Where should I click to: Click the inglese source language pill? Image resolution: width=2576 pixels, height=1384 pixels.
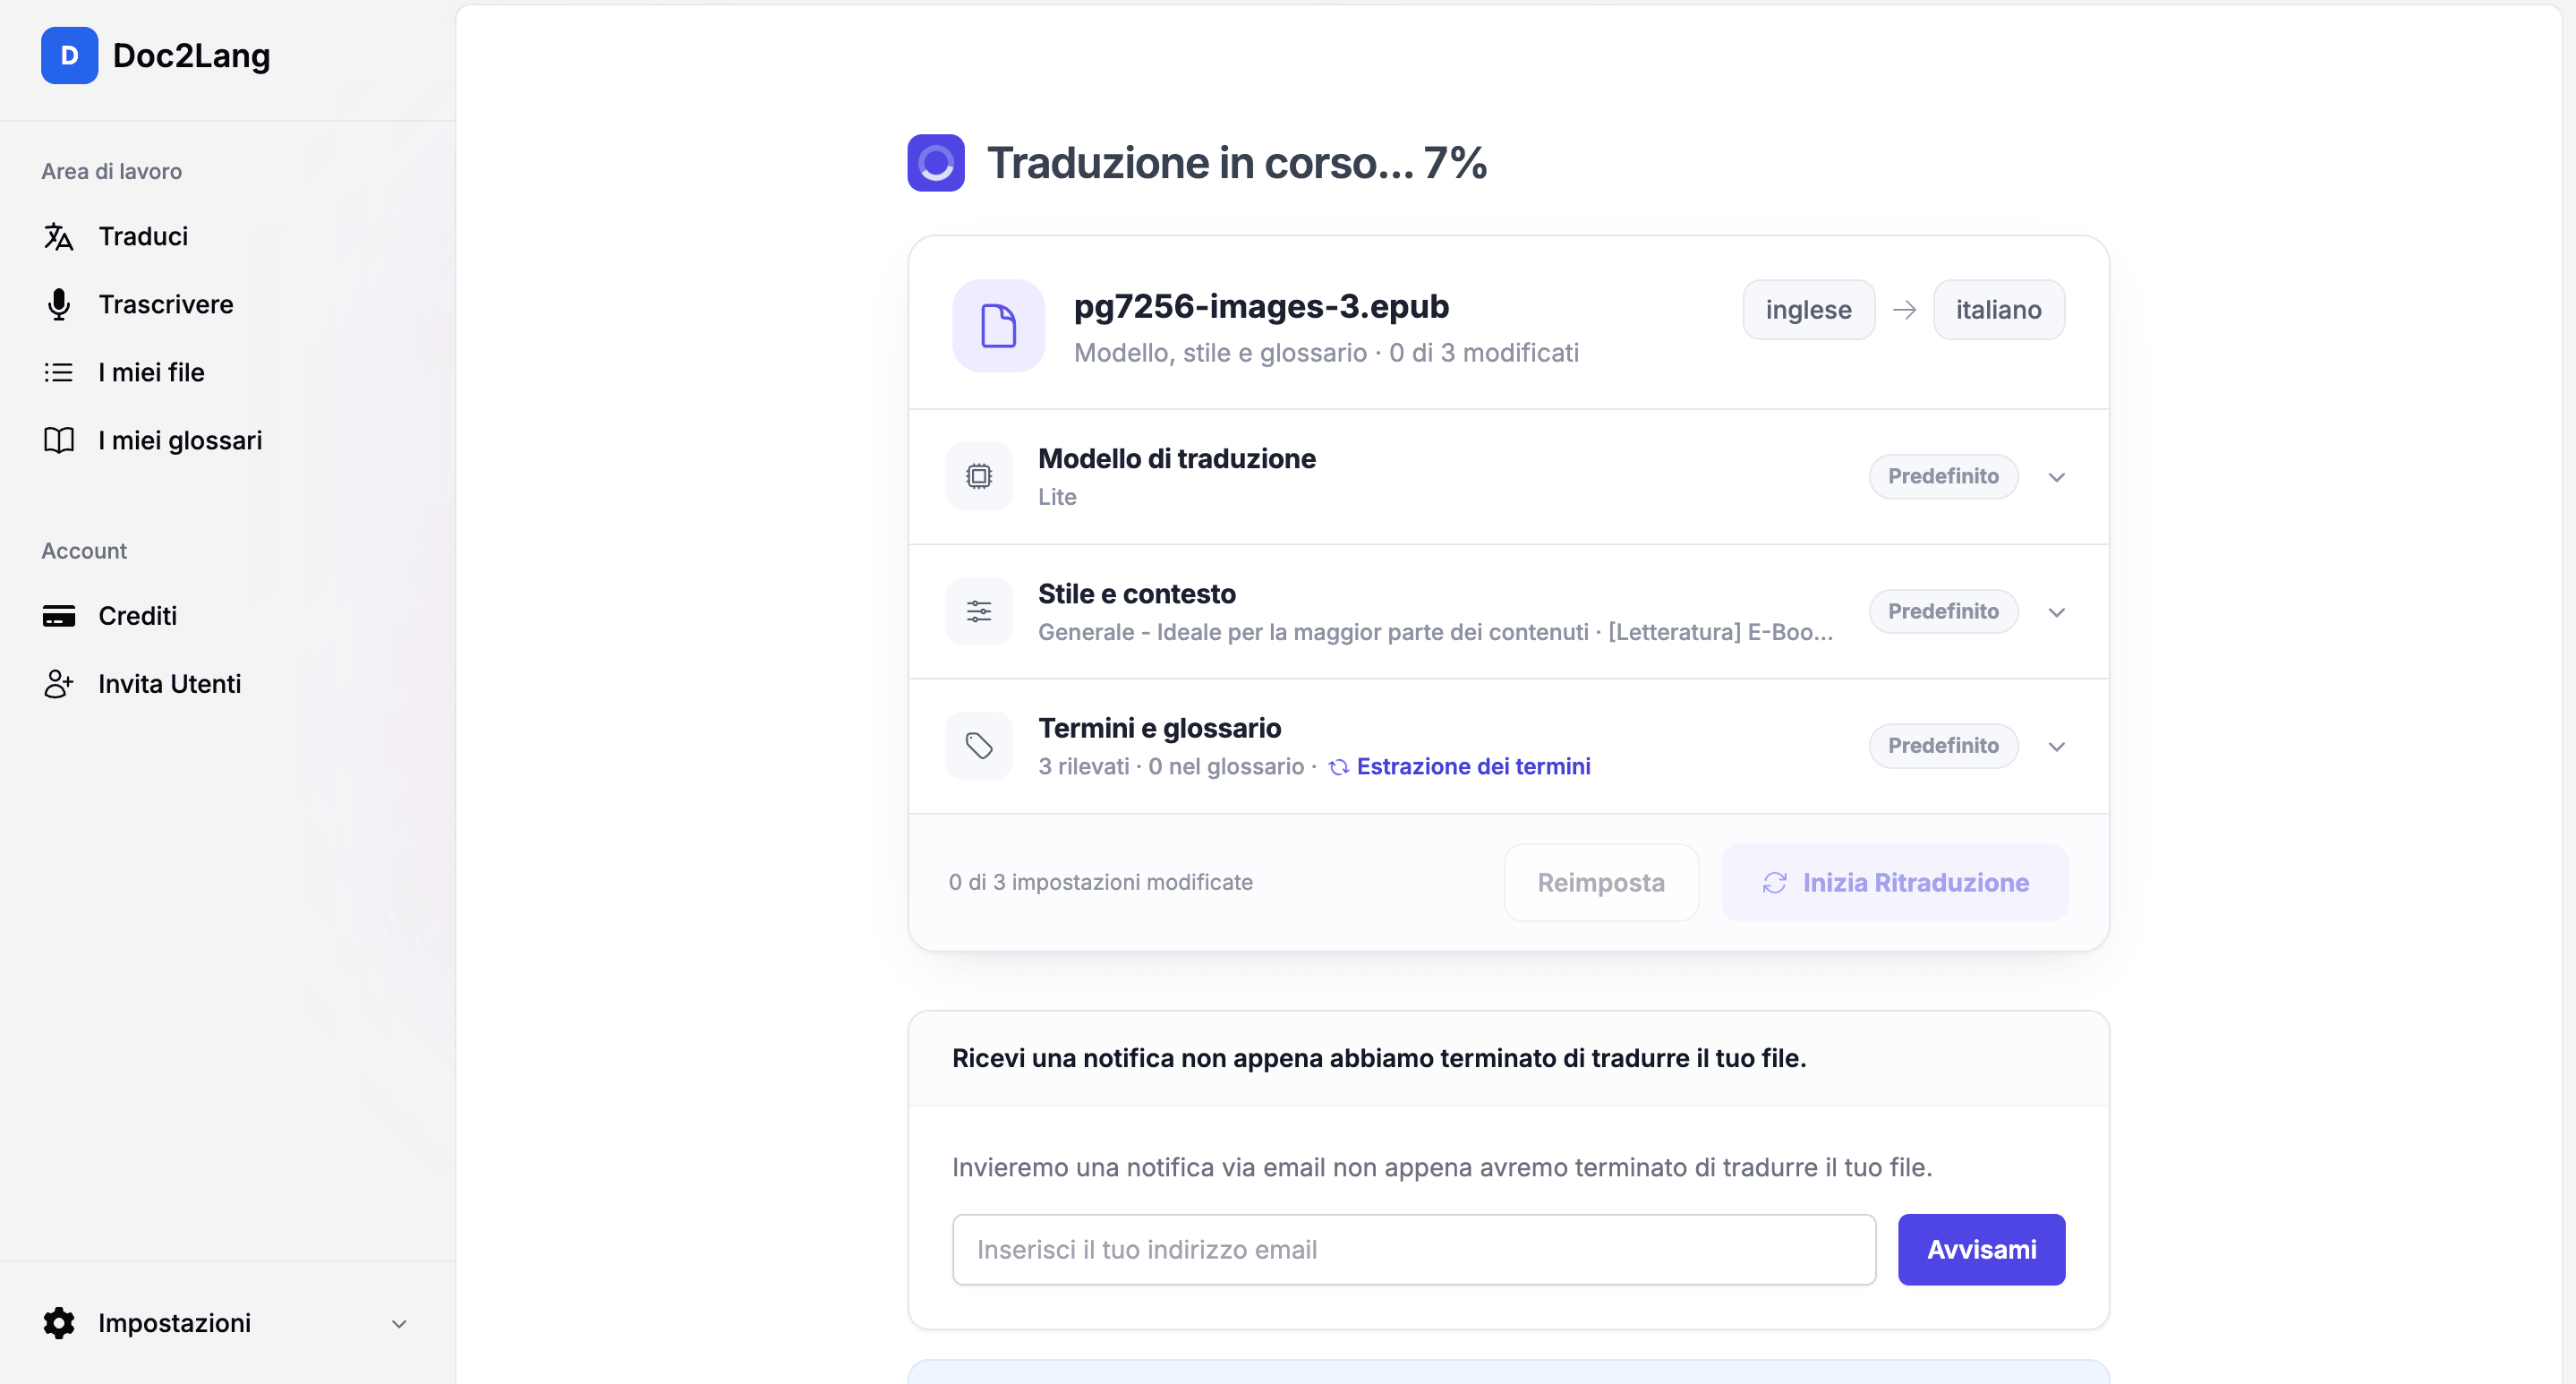1808,310
